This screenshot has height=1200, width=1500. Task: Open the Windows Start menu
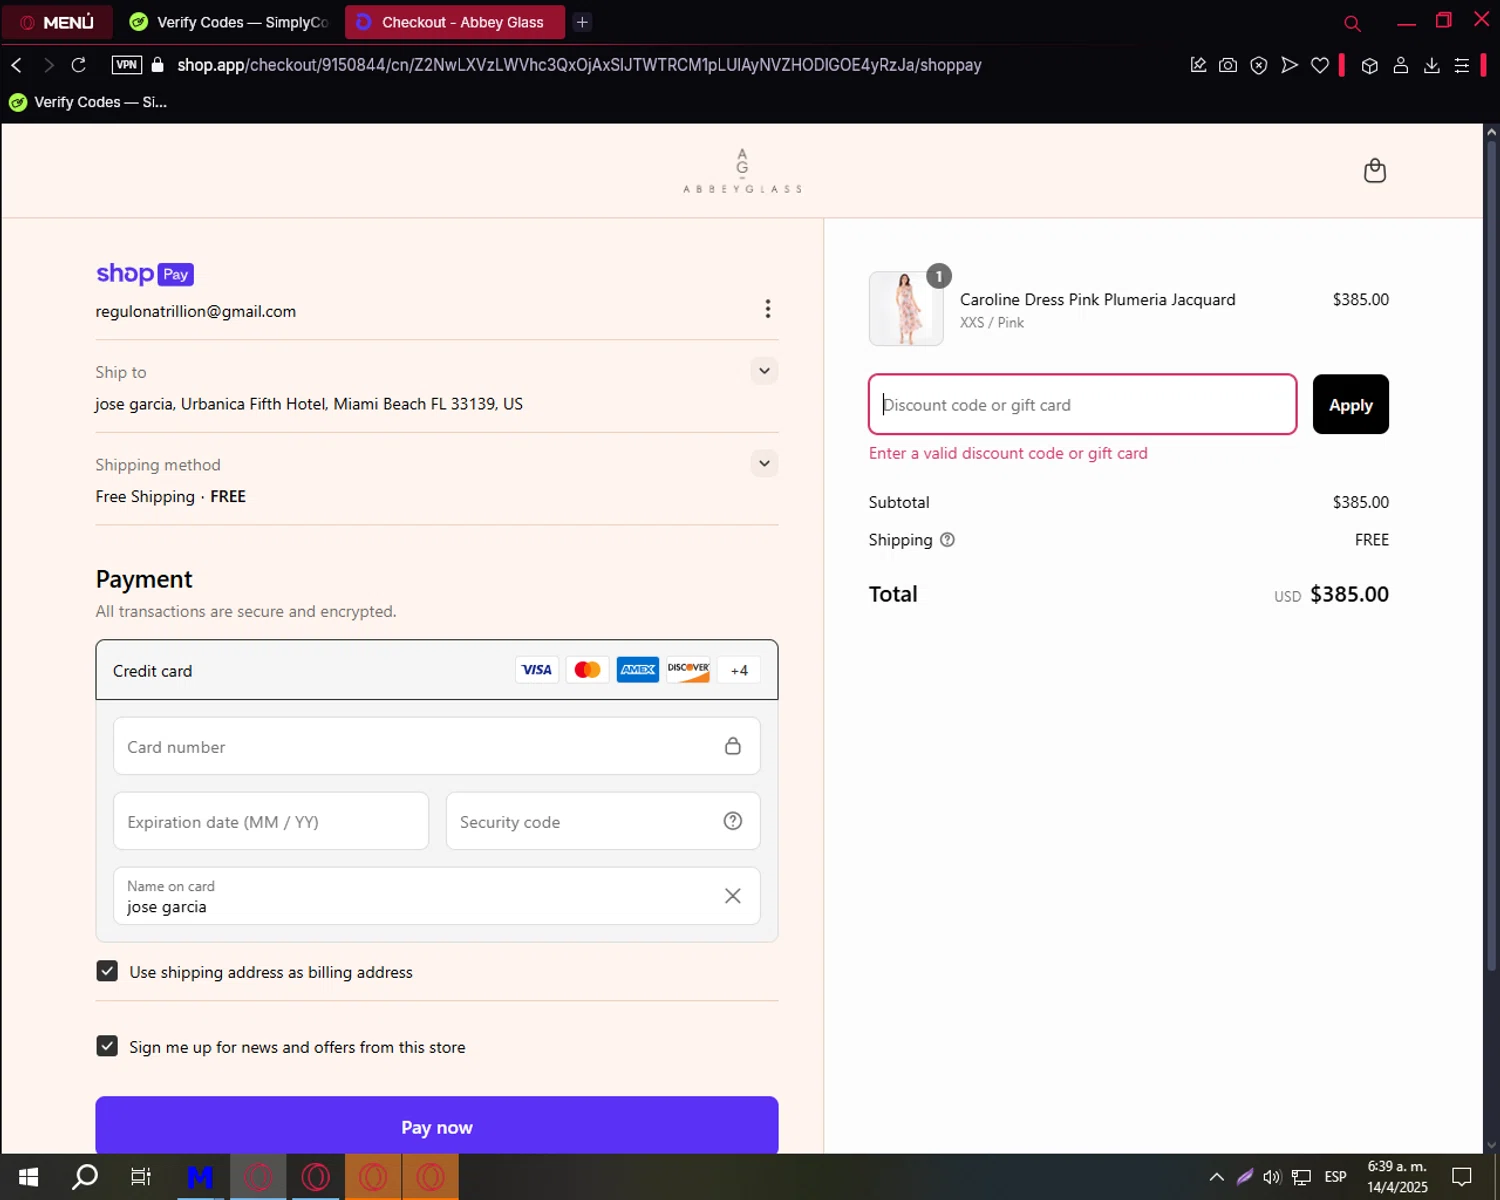click(x=28, y=1177)
